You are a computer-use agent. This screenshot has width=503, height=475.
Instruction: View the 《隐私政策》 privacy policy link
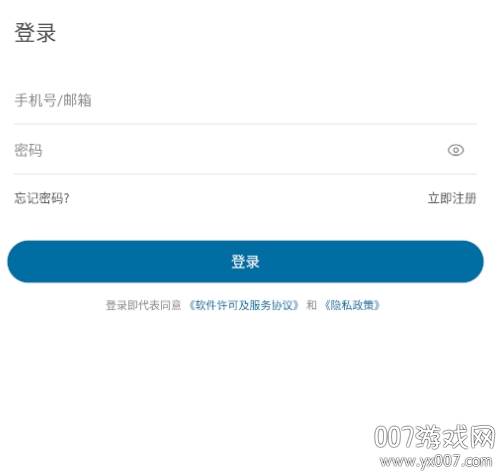(352, 305)
